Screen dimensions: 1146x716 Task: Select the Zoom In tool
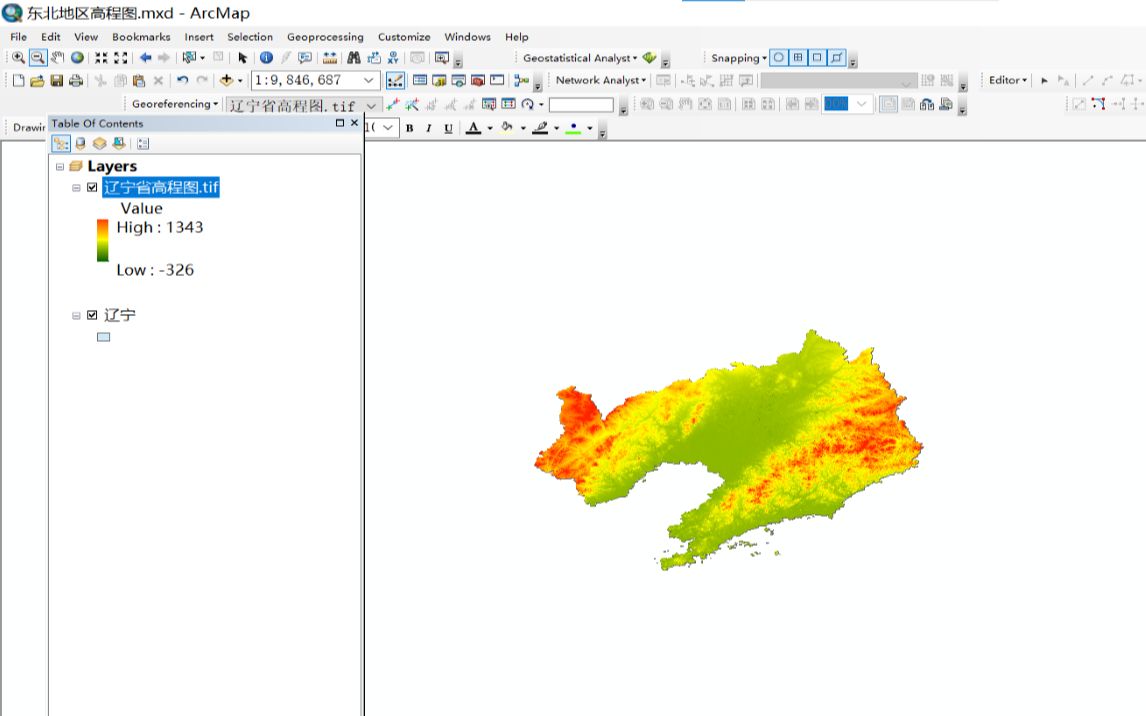(18, 58)
